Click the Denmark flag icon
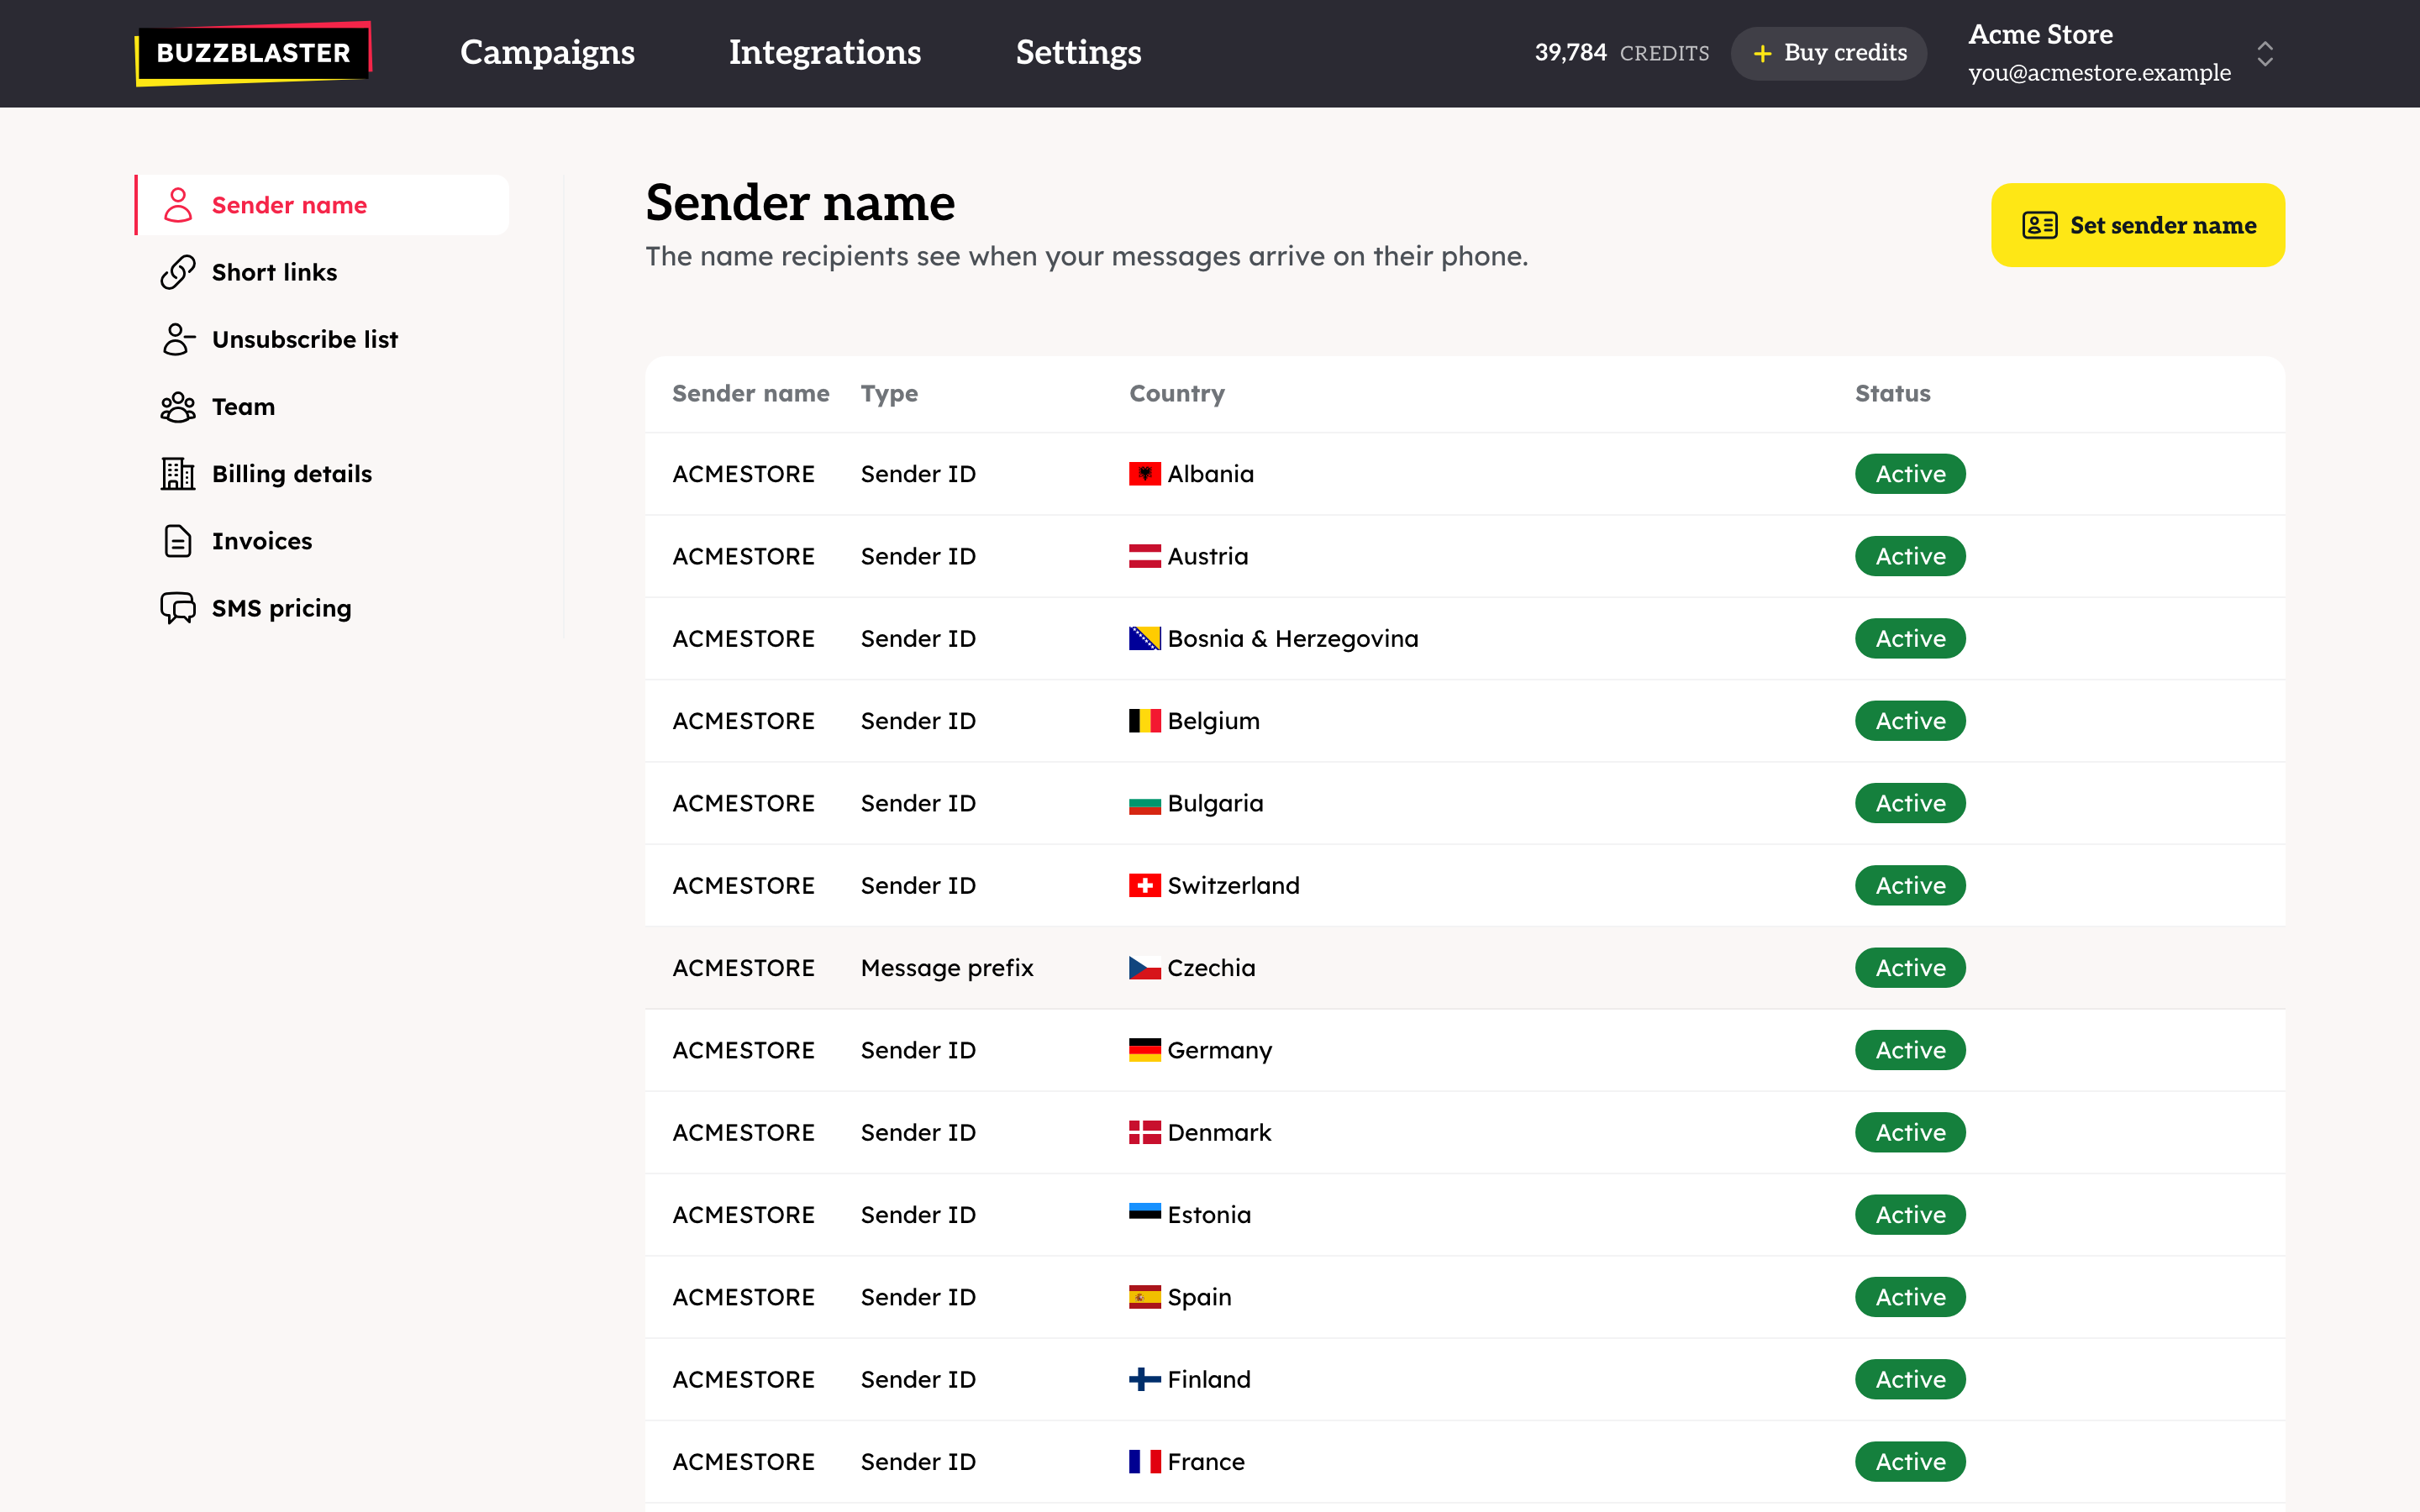The height and width of the screenshot is (1512, 2420). 1145,1132
